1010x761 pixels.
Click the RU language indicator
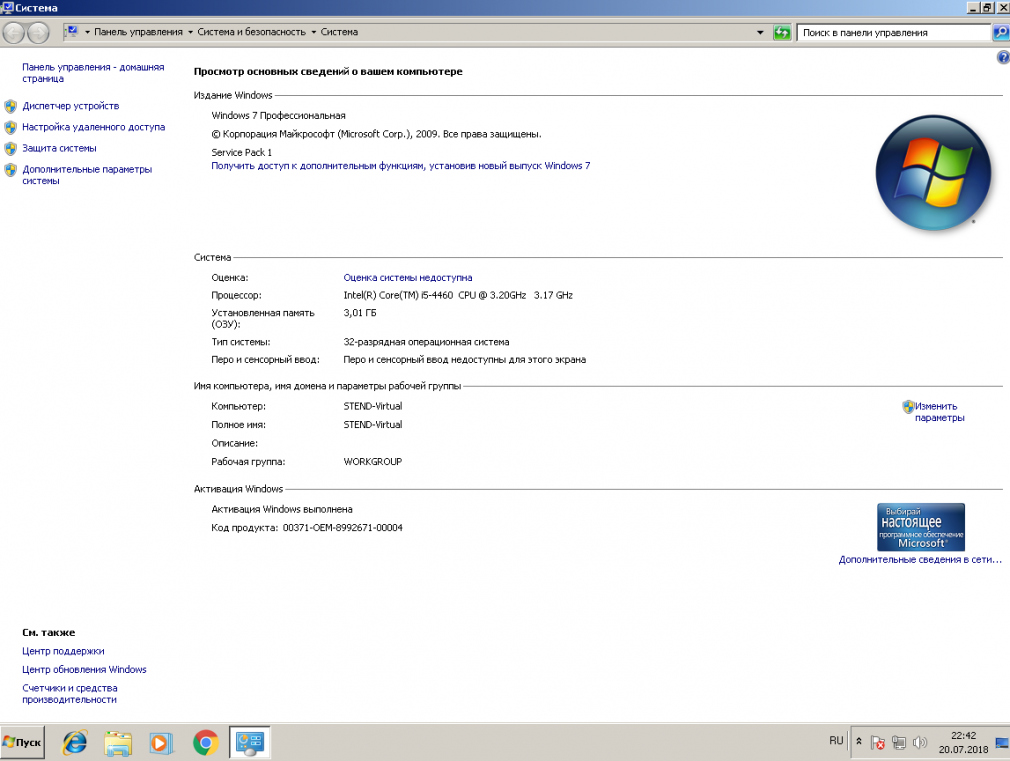[836, 741]
